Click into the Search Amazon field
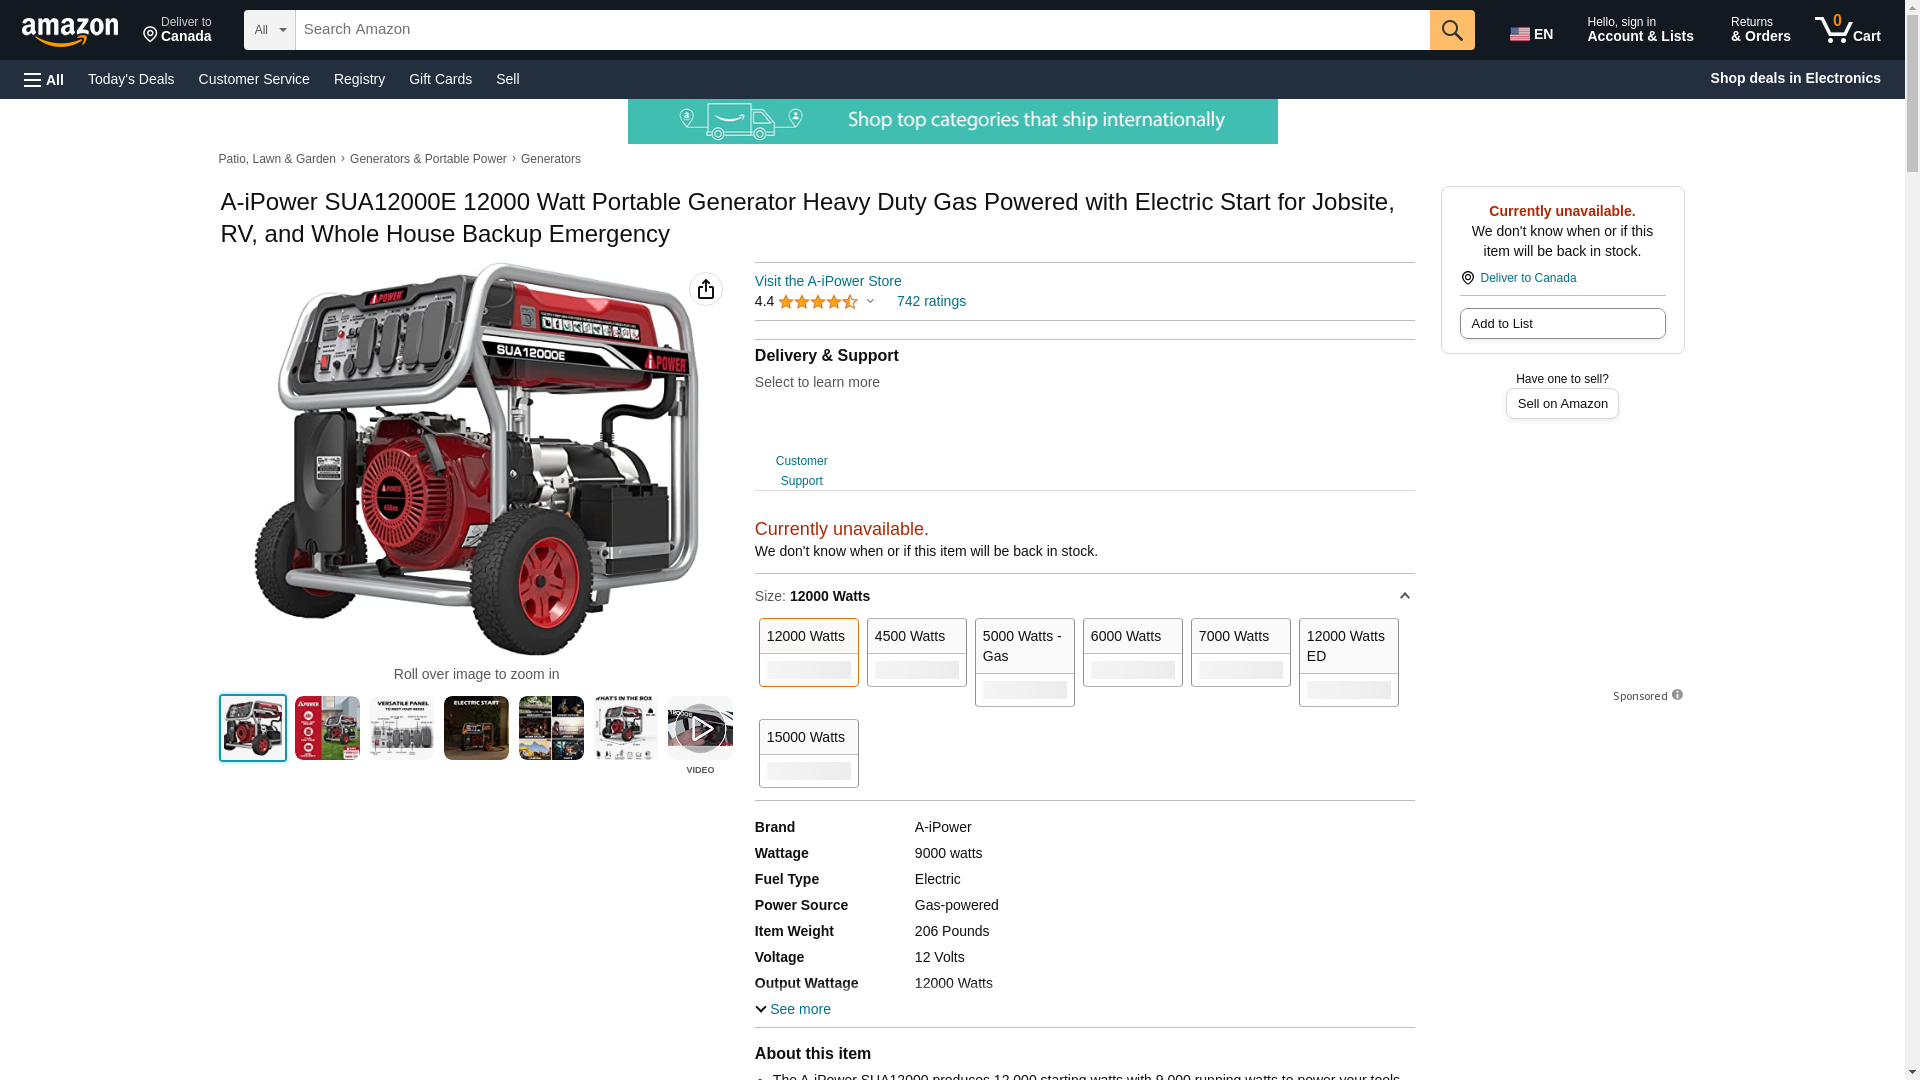 [862, 30]
